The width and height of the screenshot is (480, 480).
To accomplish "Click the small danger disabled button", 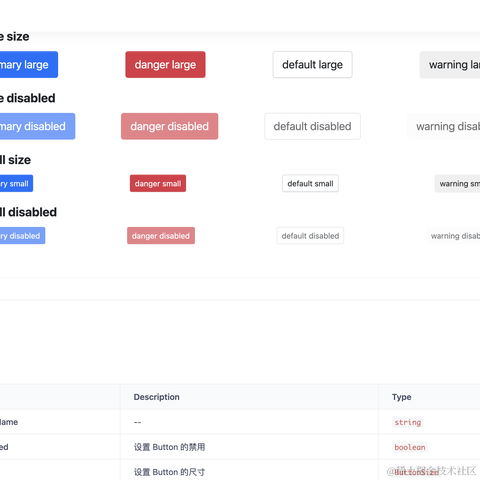I will point(161,236).
